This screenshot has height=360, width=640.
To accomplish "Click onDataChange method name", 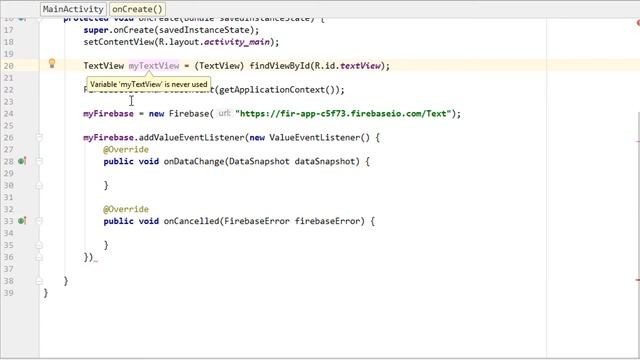I will click(194, 161).
